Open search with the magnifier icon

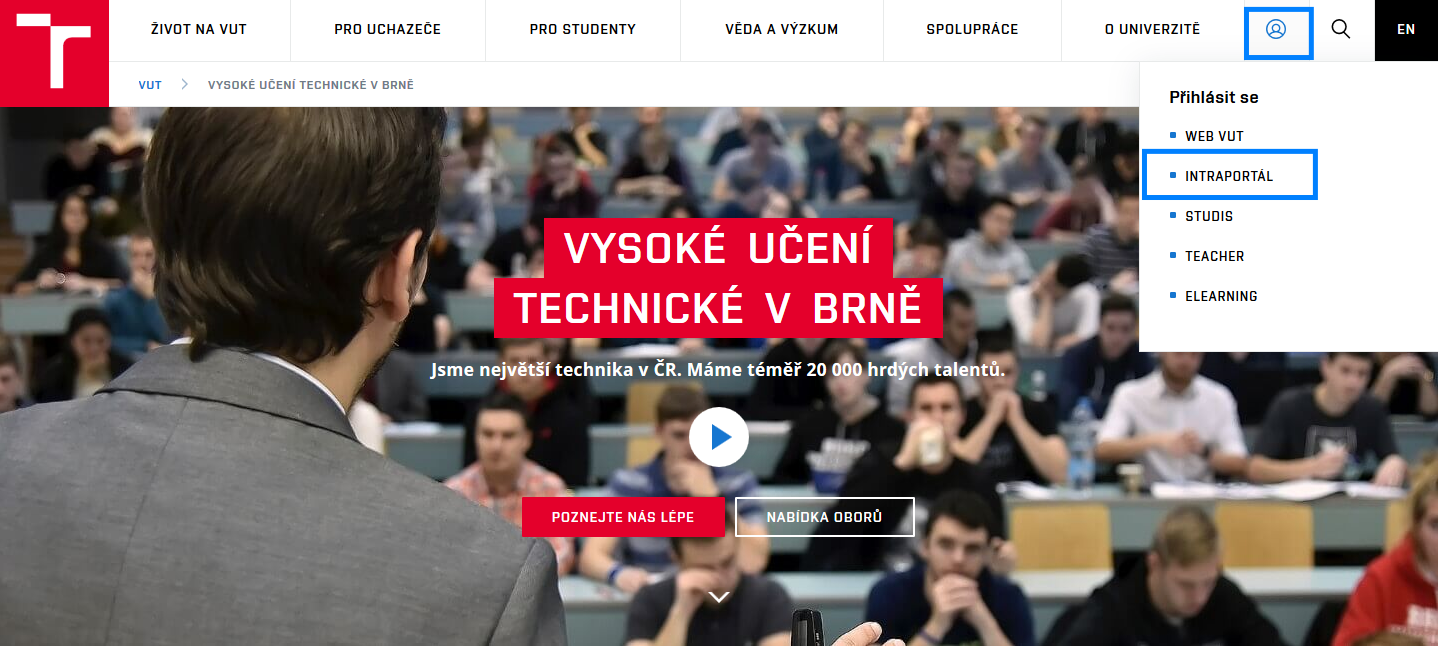click(x=1341, y=29)
